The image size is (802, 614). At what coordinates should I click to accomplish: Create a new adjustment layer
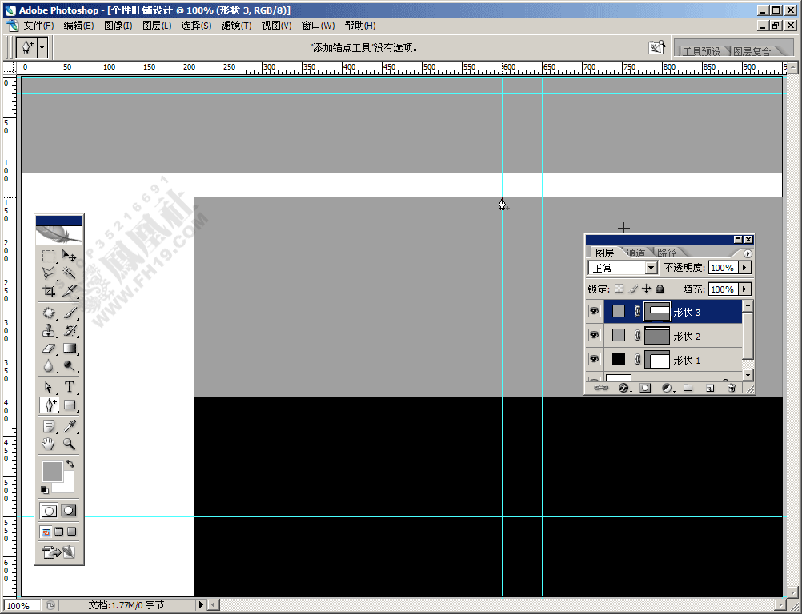pyautogui.click(x=667, y=388)
